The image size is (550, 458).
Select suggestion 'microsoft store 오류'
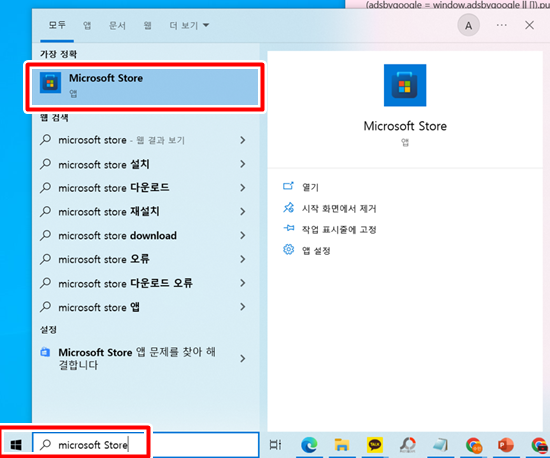tap(104, 260)
